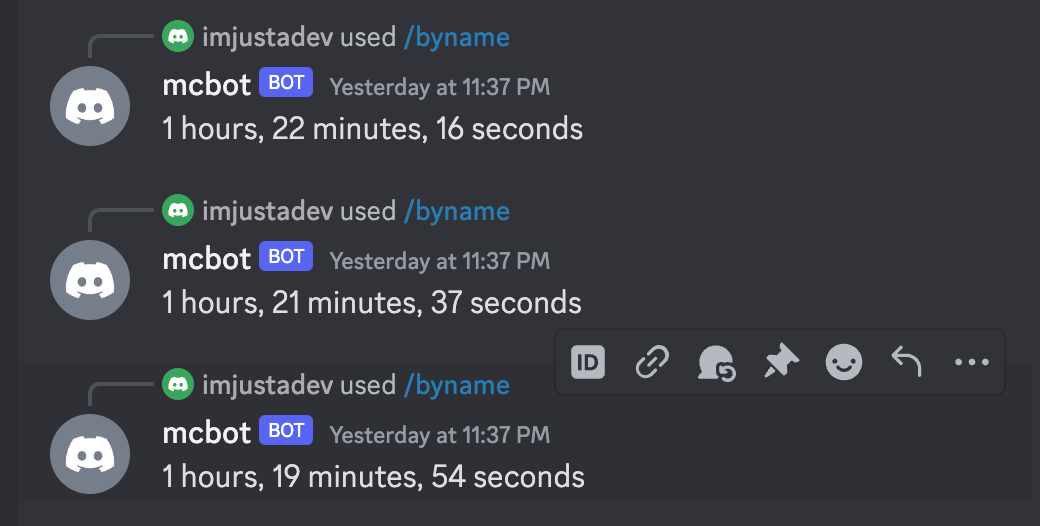Click the BOT badge on the 21 minutes message
This screenshot has height=526, width=1040.
pos(286,258)
